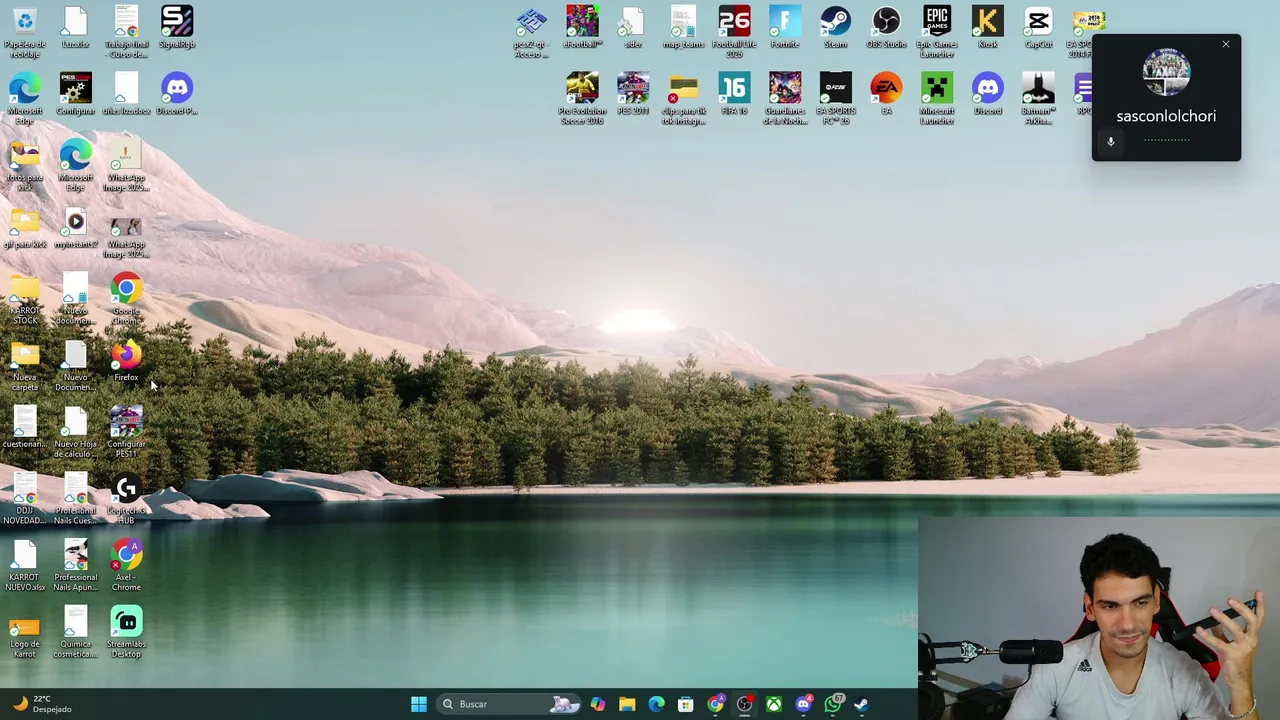The height and width of the screenshot is (720, 1280).
Task: Open the fotos para kick folder
Action: pos(25,165)
